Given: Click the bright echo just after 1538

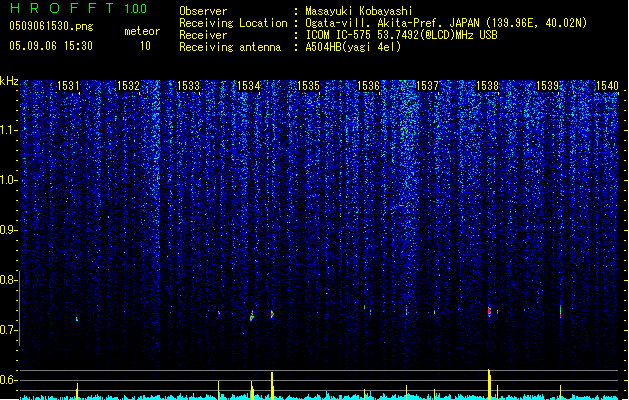Looking at the screenshot, I should (x=489, y=312).
